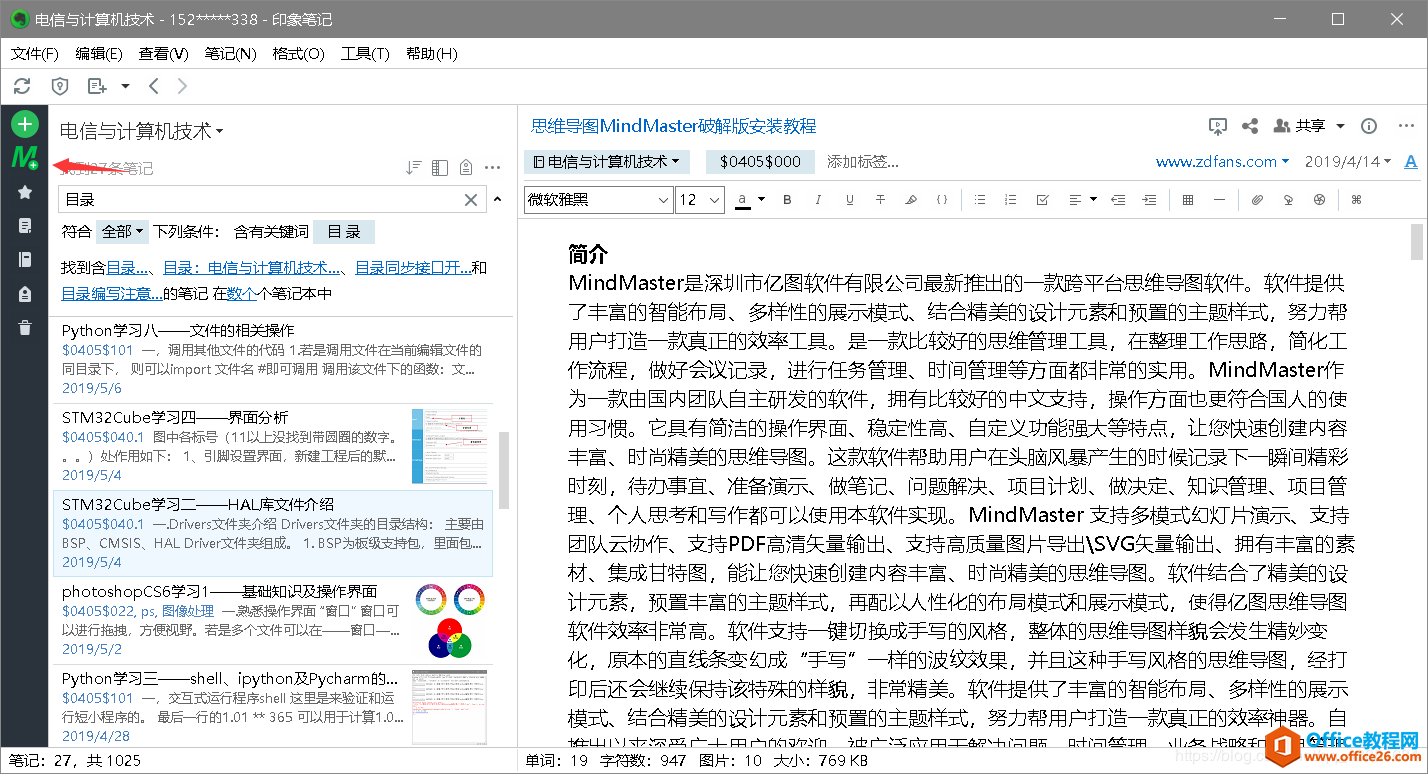Click the 共享 share button

pyautogui.click(x=1299, y=126)
